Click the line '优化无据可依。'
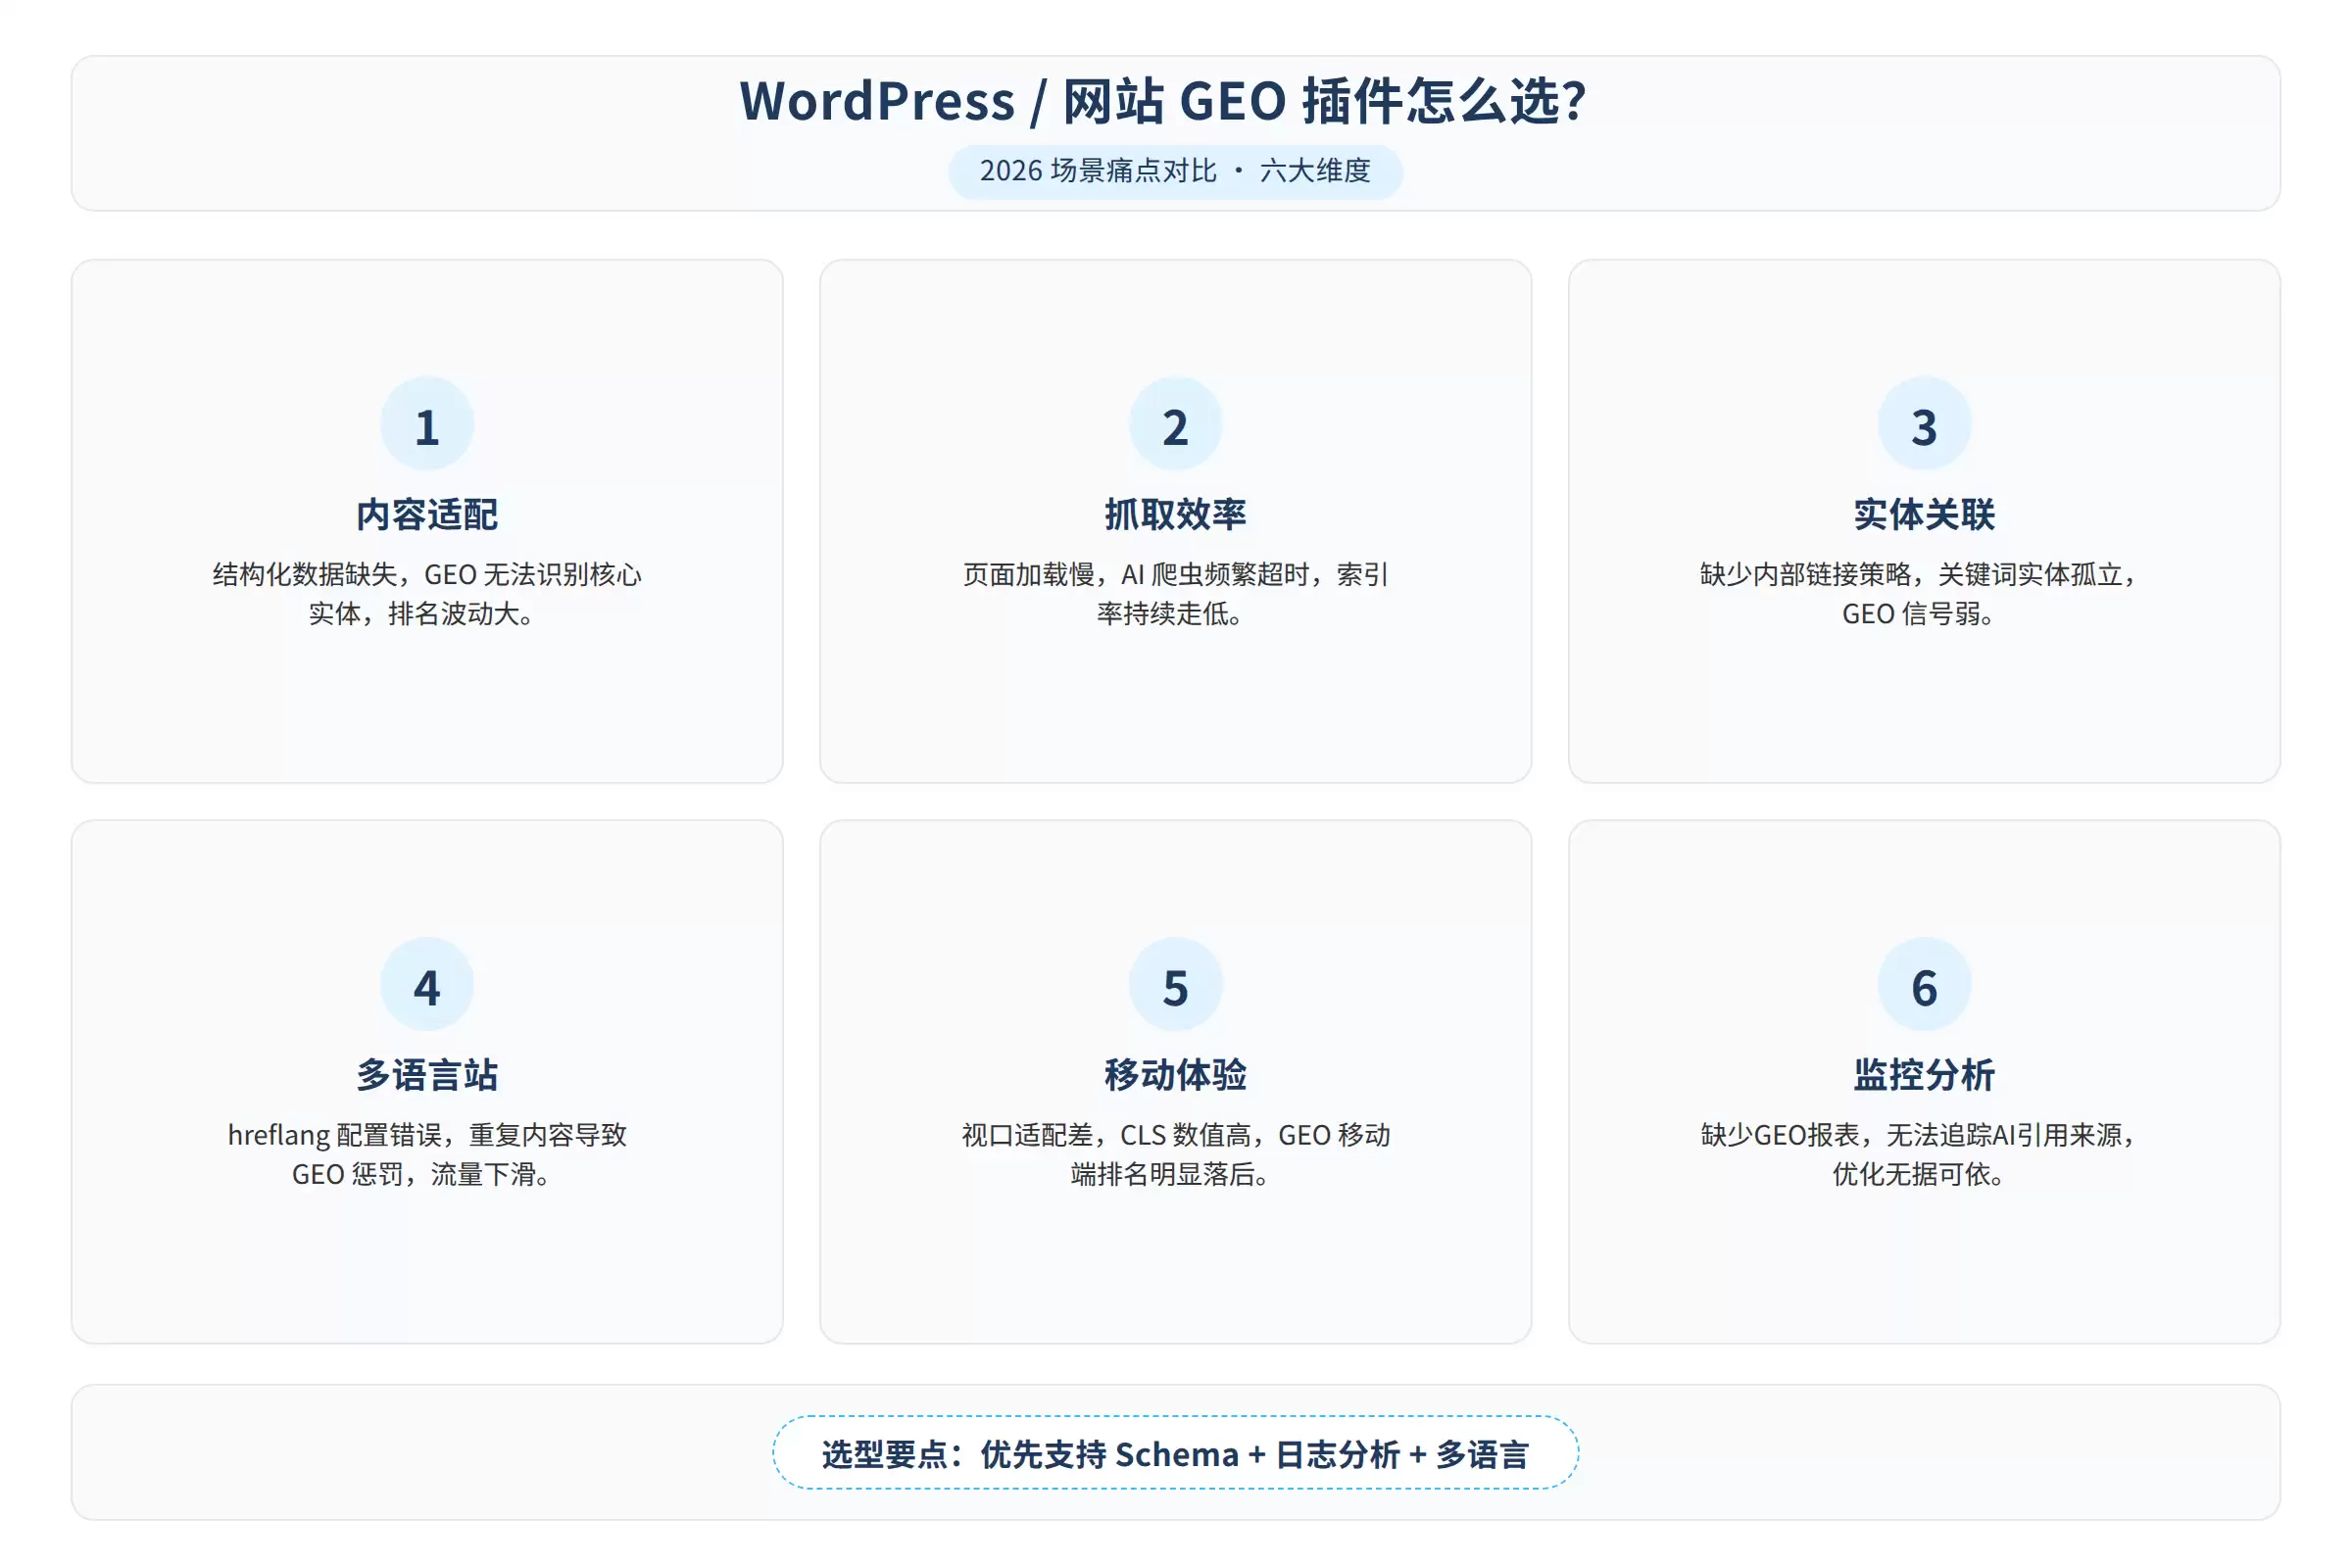 [1919, 1174]
